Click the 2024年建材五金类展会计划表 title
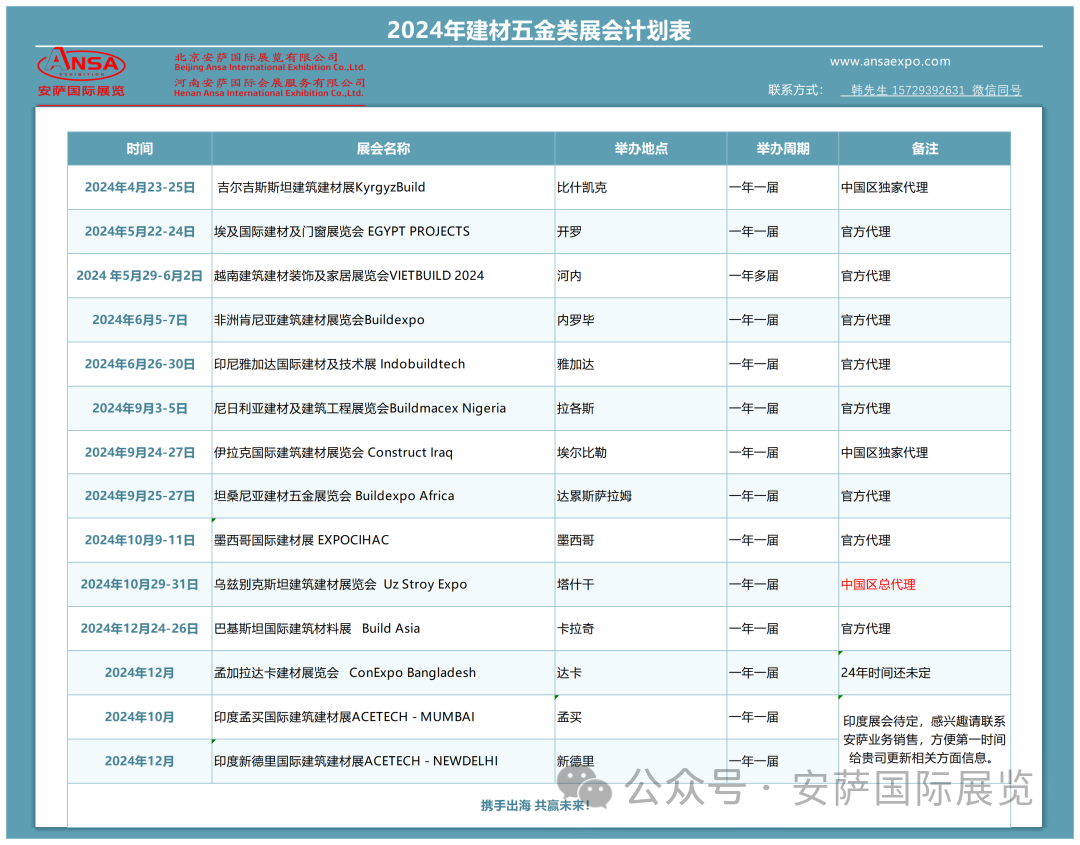This screenshot has height=845, width=1080. tap(539, 30)
